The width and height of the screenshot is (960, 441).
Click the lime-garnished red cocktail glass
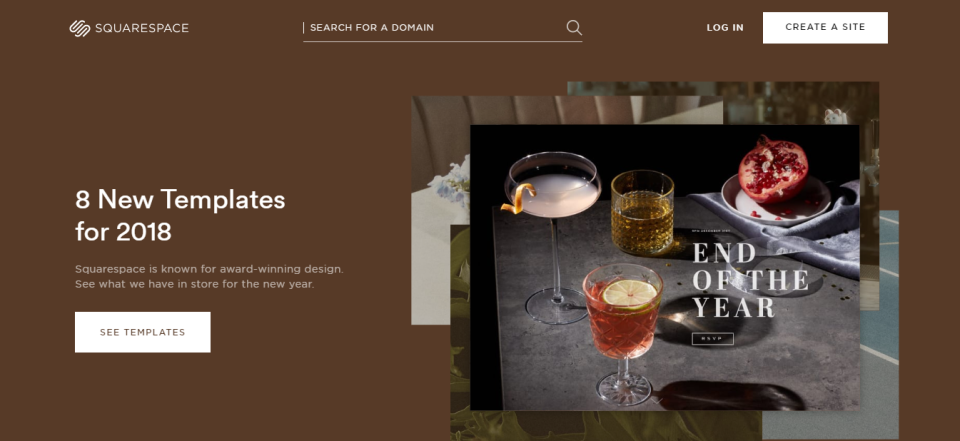click(623, 332)
